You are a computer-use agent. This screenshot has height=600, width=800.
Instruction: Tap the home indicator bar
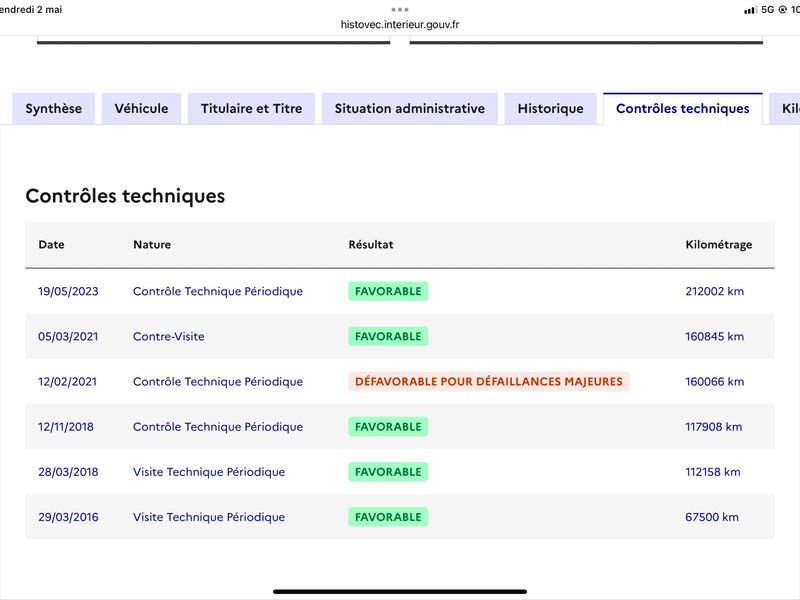tap(400, 592)
